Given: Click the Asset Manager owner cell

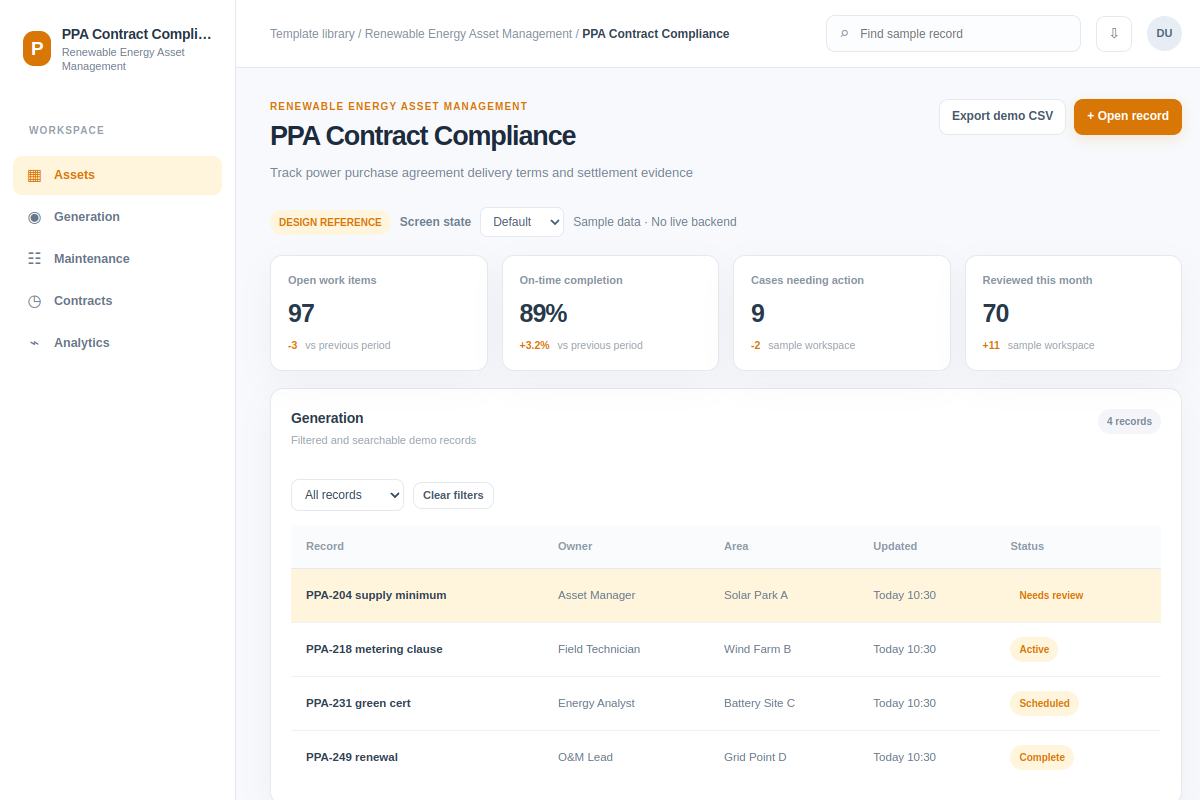Looking at the screenshot, I should [596, 595].
